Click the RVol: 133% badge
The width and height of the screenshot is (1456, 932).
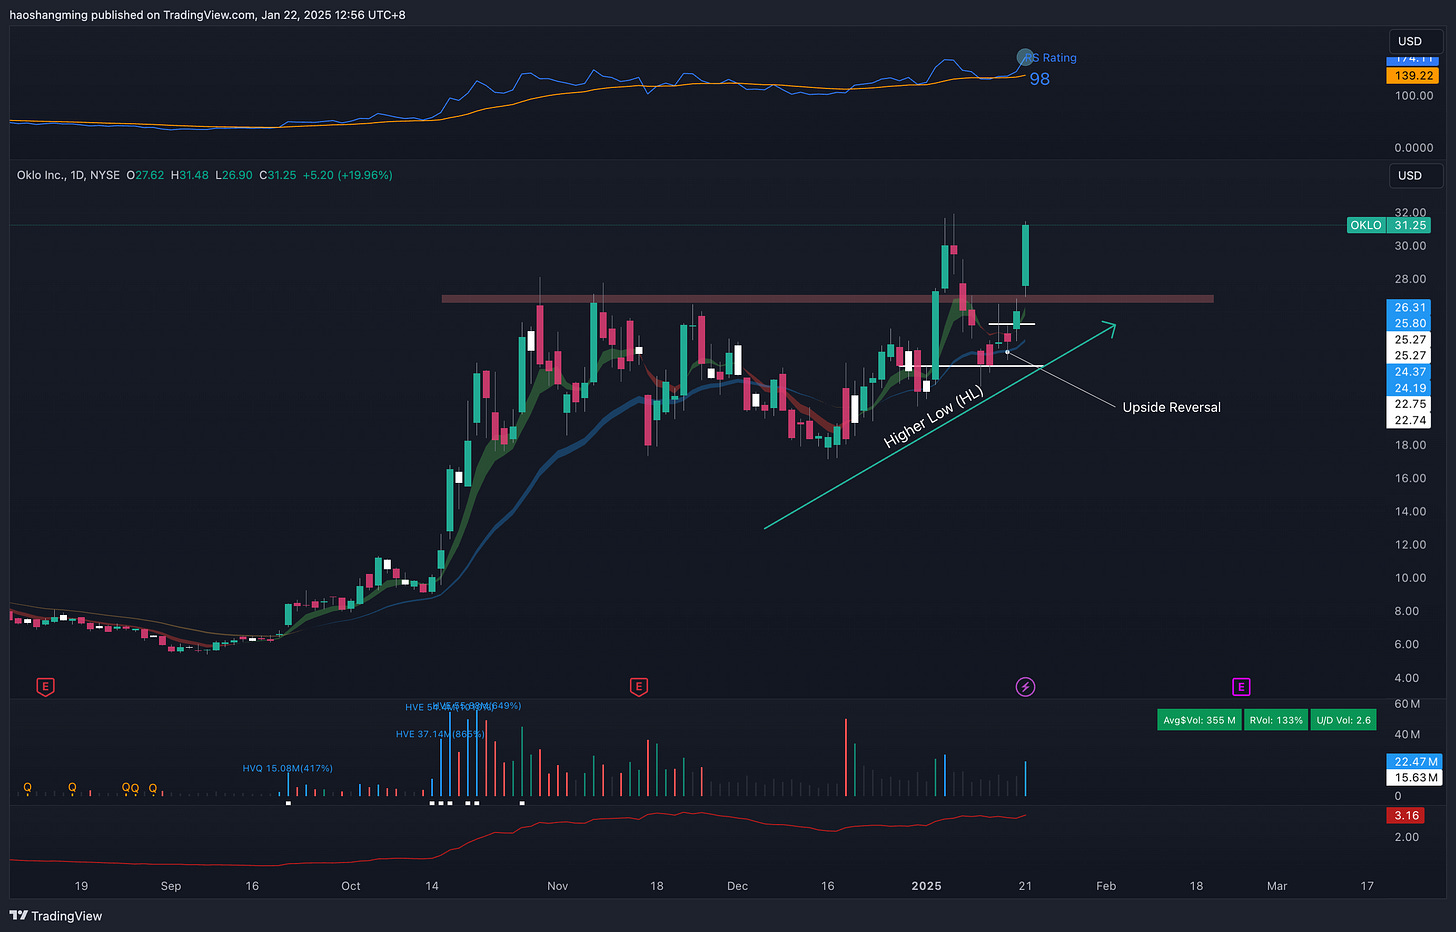tap(1276, 720)
